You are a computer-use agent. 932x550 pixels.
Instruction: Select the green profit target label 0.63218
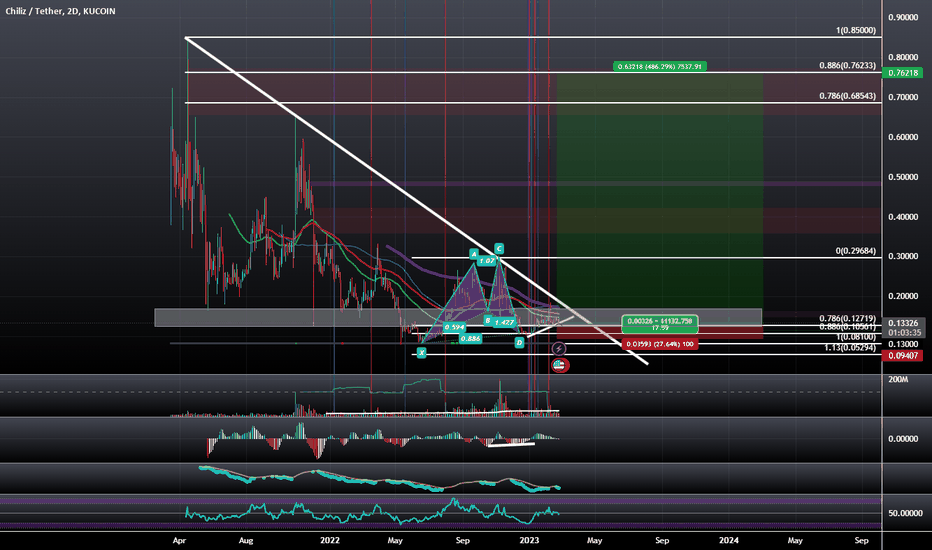tap(660, 67)
